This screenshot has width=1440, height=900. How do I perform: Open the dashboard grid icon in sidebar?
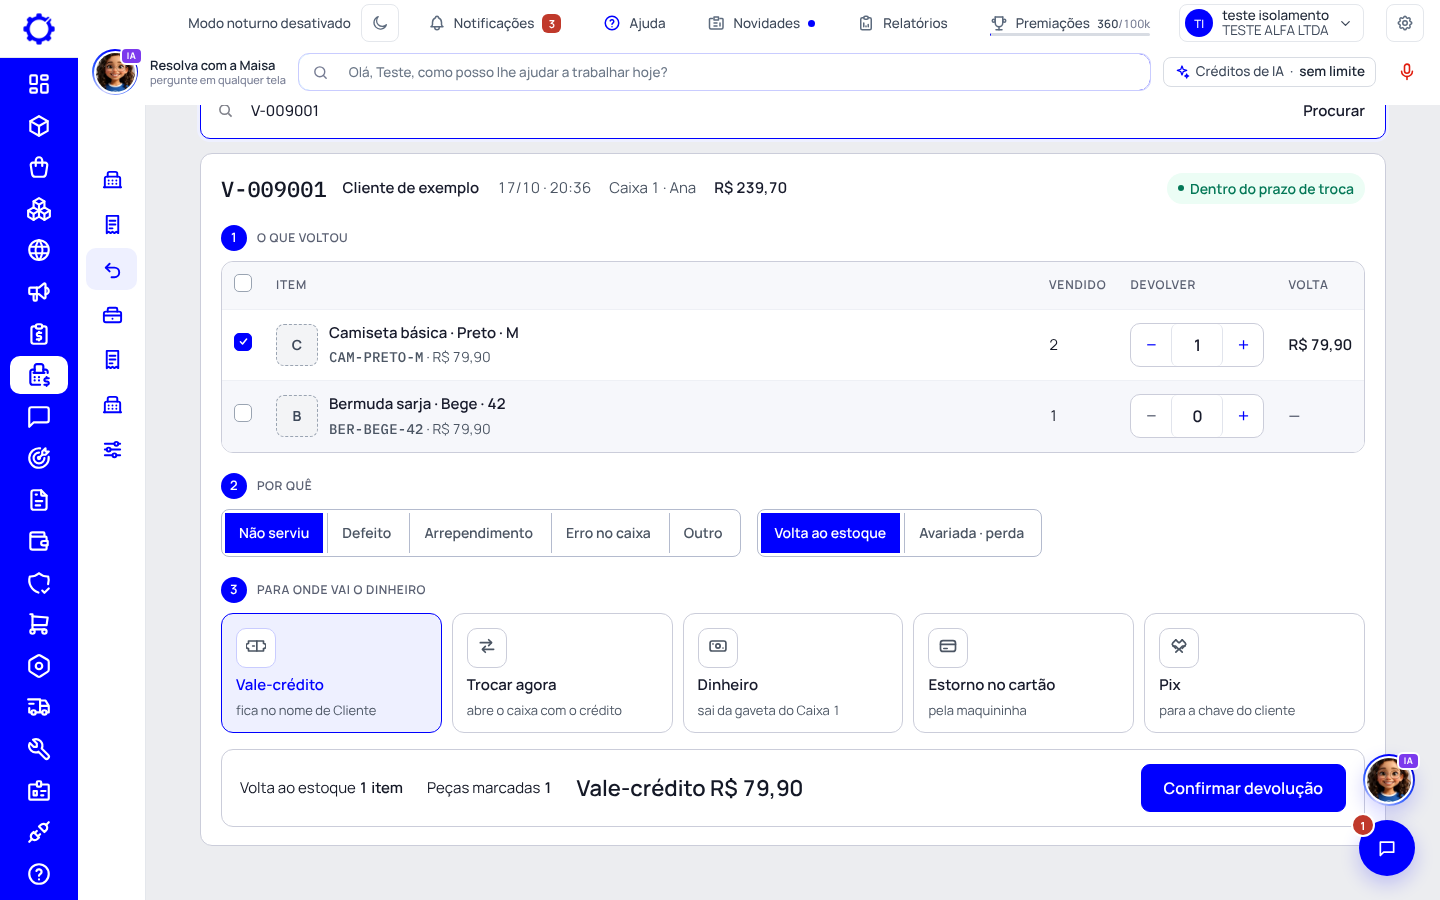pyautogui.click(x=39, y=84)
